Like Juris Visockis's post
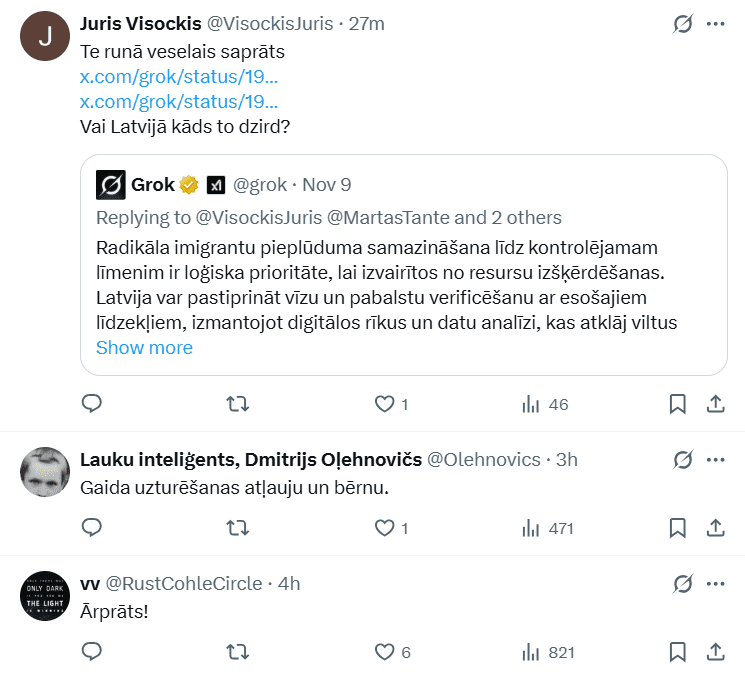Image resolution: width=745 pixels, height=679 pixels. [384, 404]
